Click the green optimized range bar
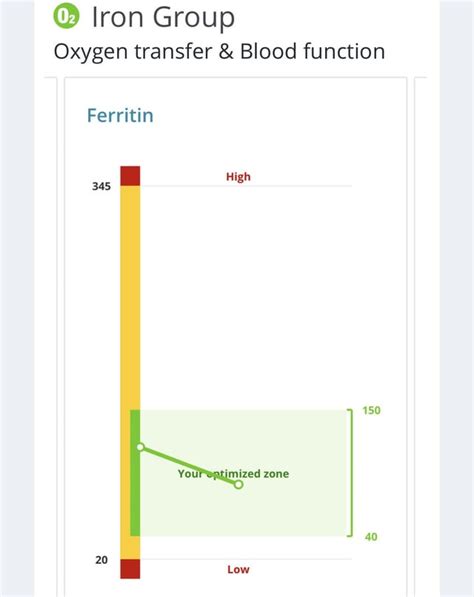 135,473
